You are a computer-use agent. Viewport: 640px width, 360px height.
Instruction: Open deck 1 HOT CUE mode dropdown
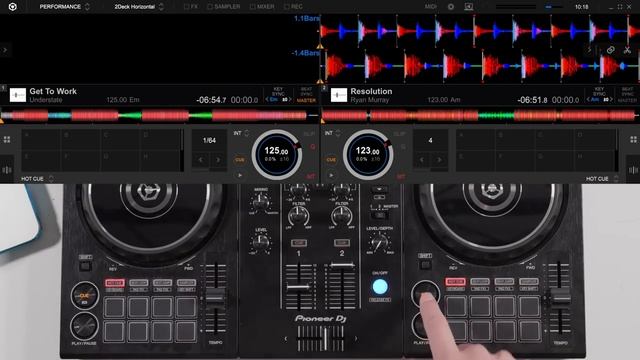(x=38, y=179)
